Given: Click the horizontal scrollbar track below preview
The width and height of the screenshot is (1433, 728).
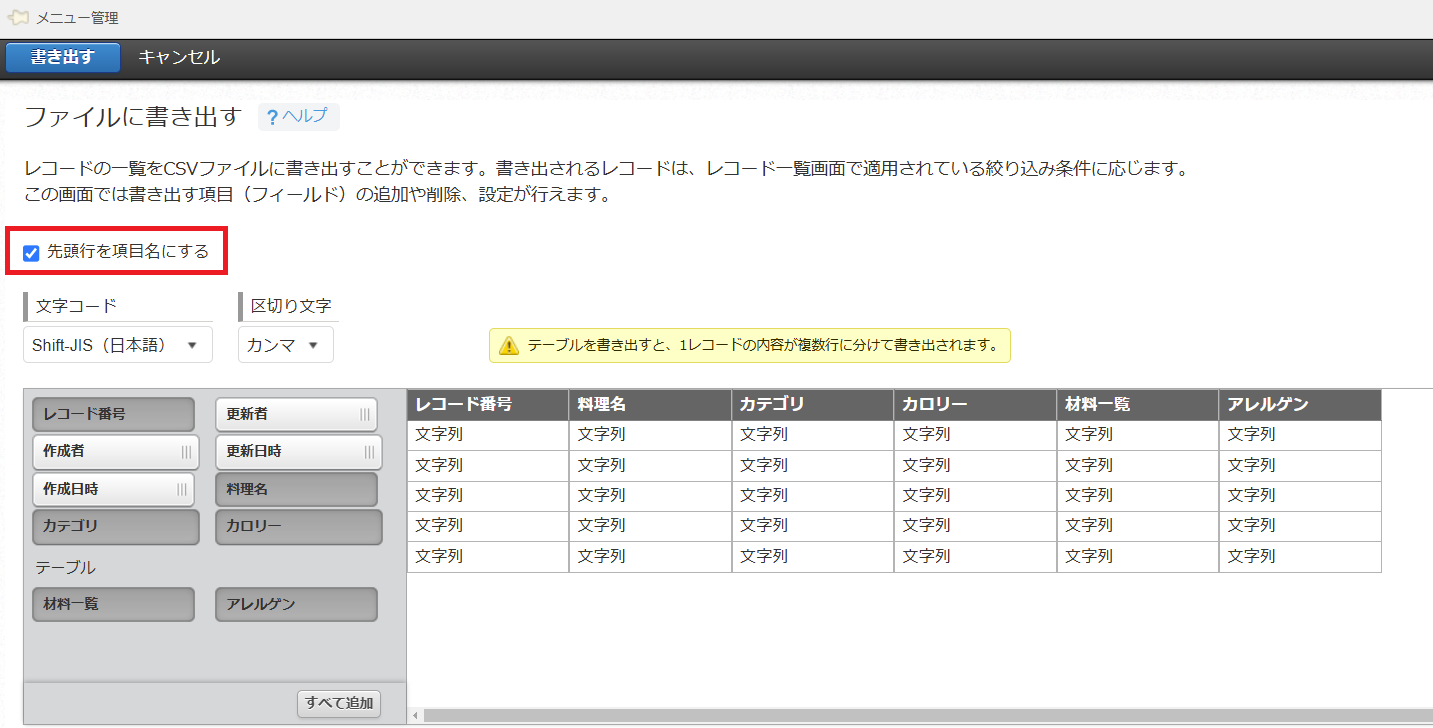Looking at the screenshot, I should [x=927, y=716].
